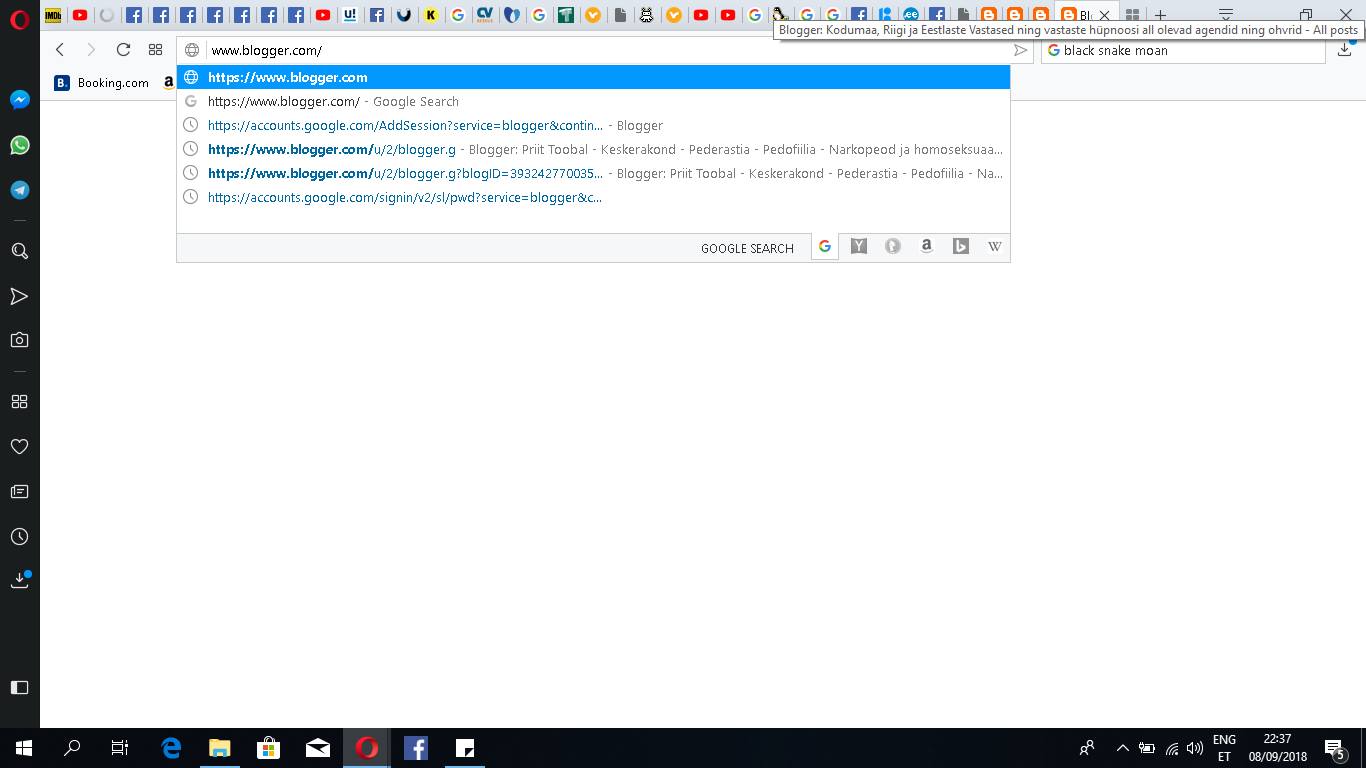This screenshot has width=1366, height=768.
Task: Switch to the IMDb tab
Action: pos(53,15)
